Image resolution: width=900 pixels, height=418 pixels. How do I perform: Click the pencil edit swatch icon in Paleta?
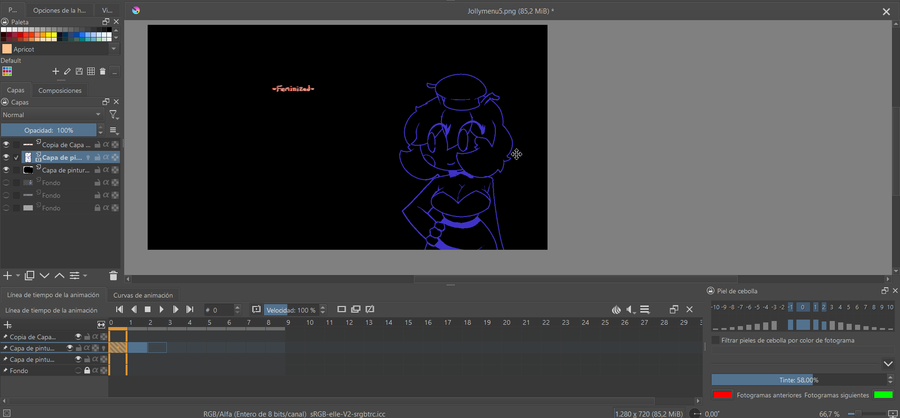[x=67, y=71]
